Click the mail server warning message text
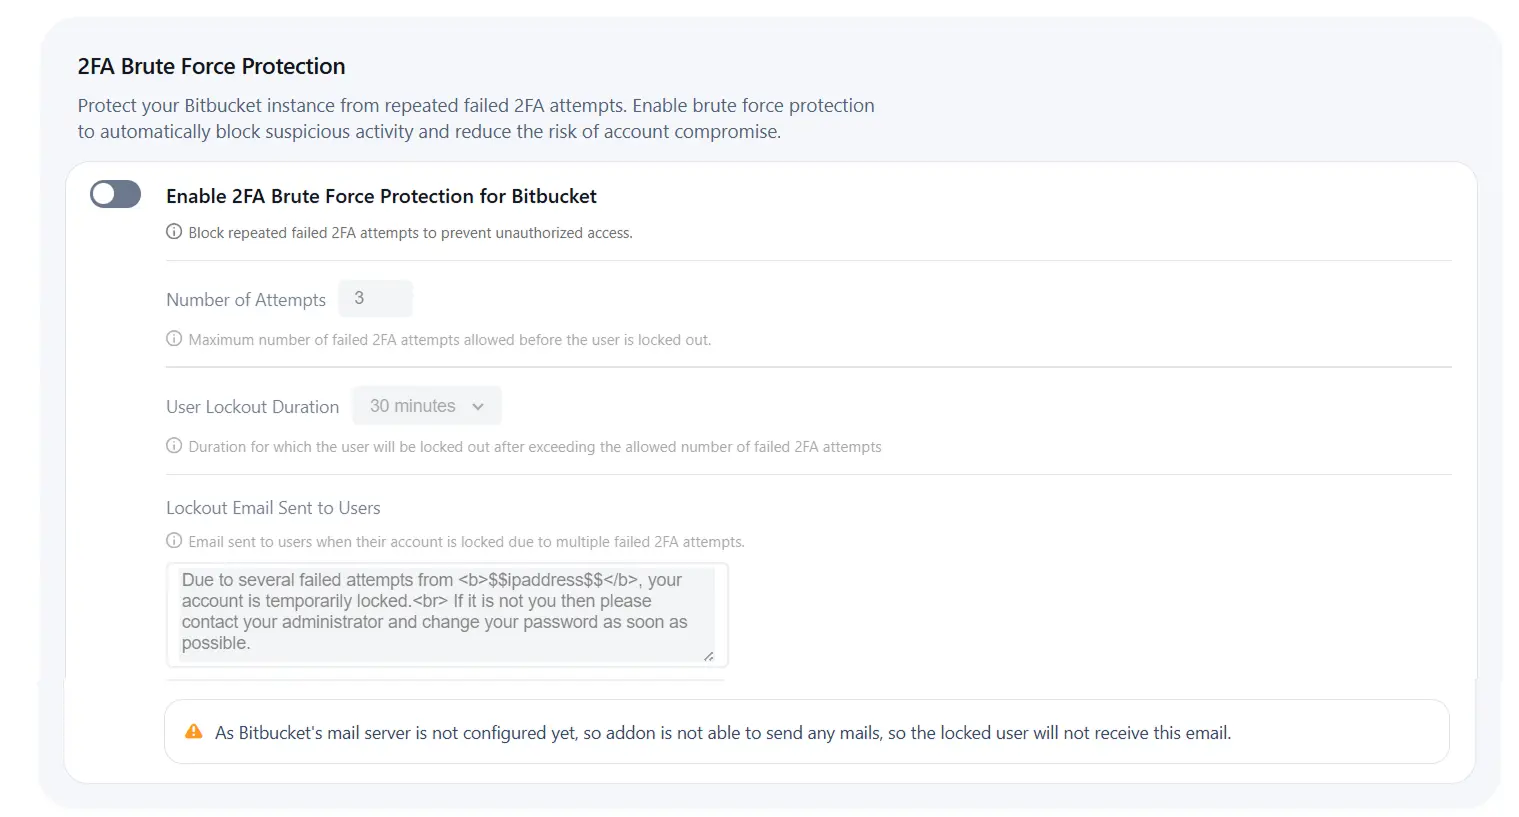1519x817 pixels. point(722,732)
